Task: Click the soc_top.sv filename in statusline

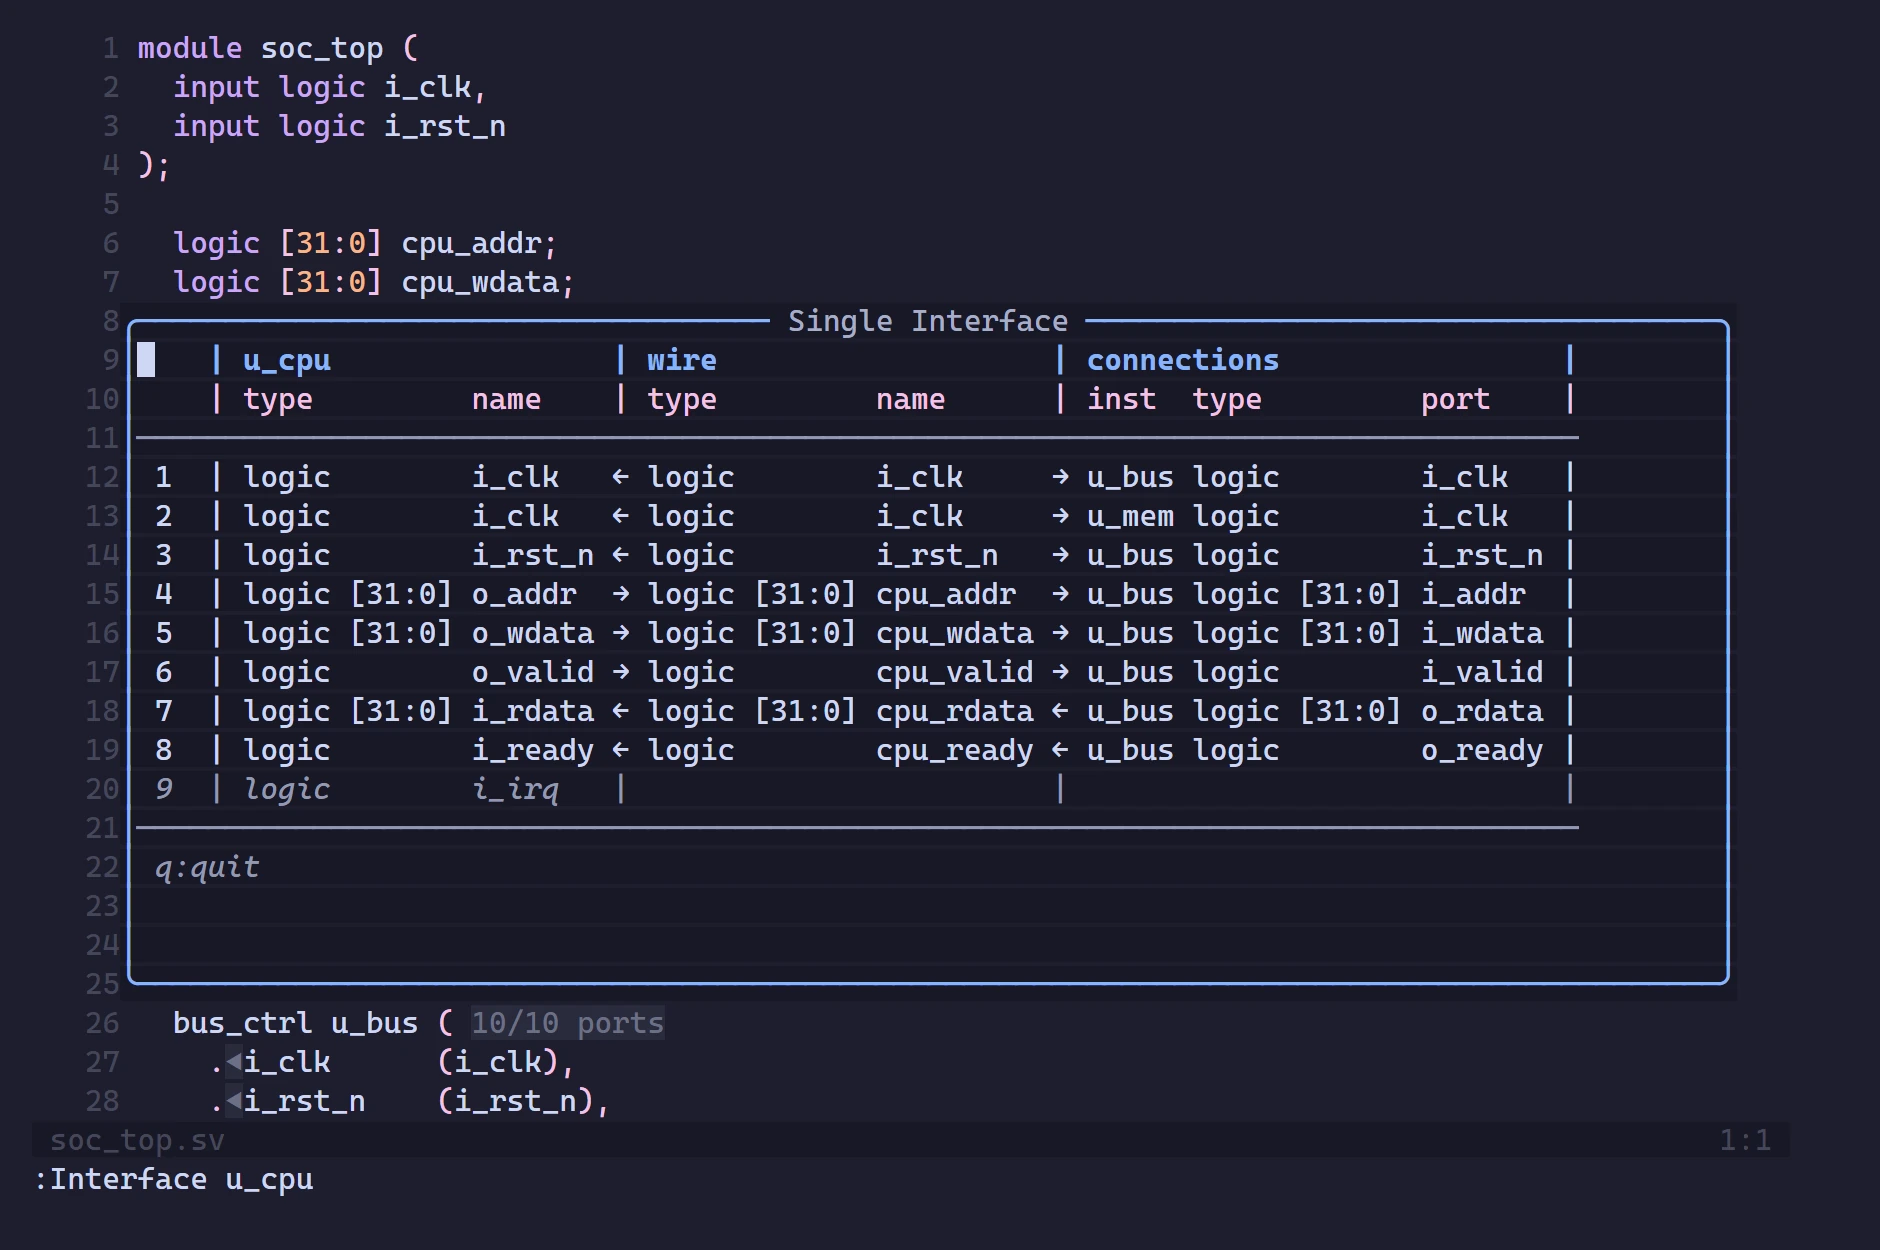Action: [x=137, y=1140]
